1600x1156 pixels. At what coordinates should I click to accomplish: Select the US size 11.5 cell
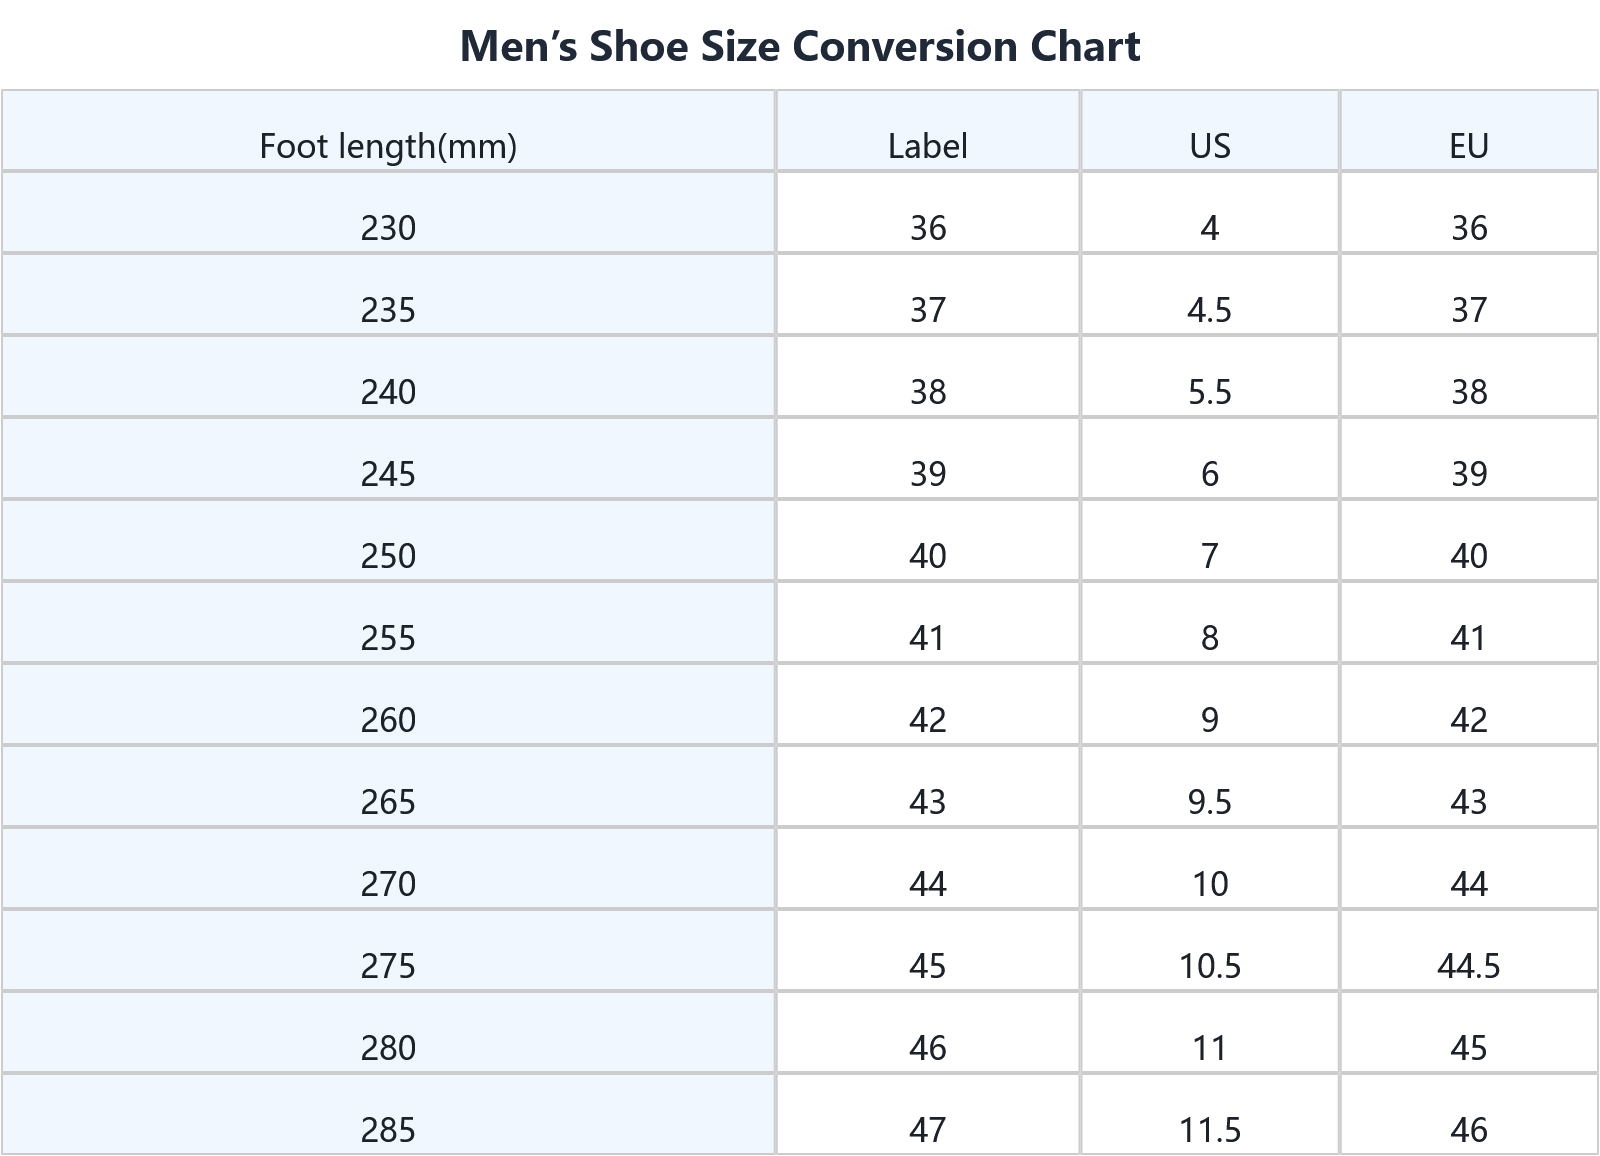click(x=1209, y=1130)
